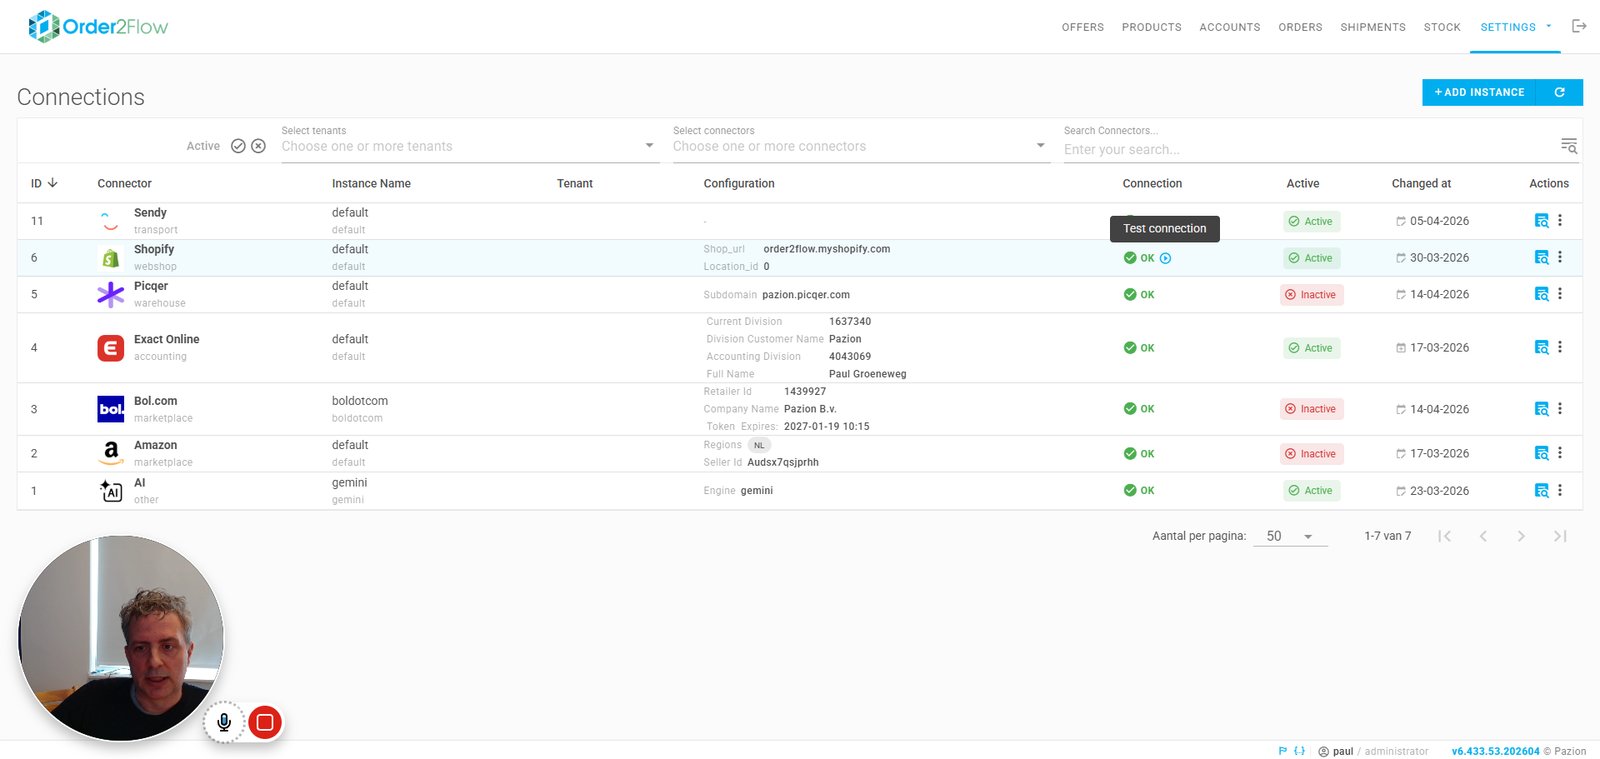Open more actions menu for Amazon row

(x=1560, y=453)
